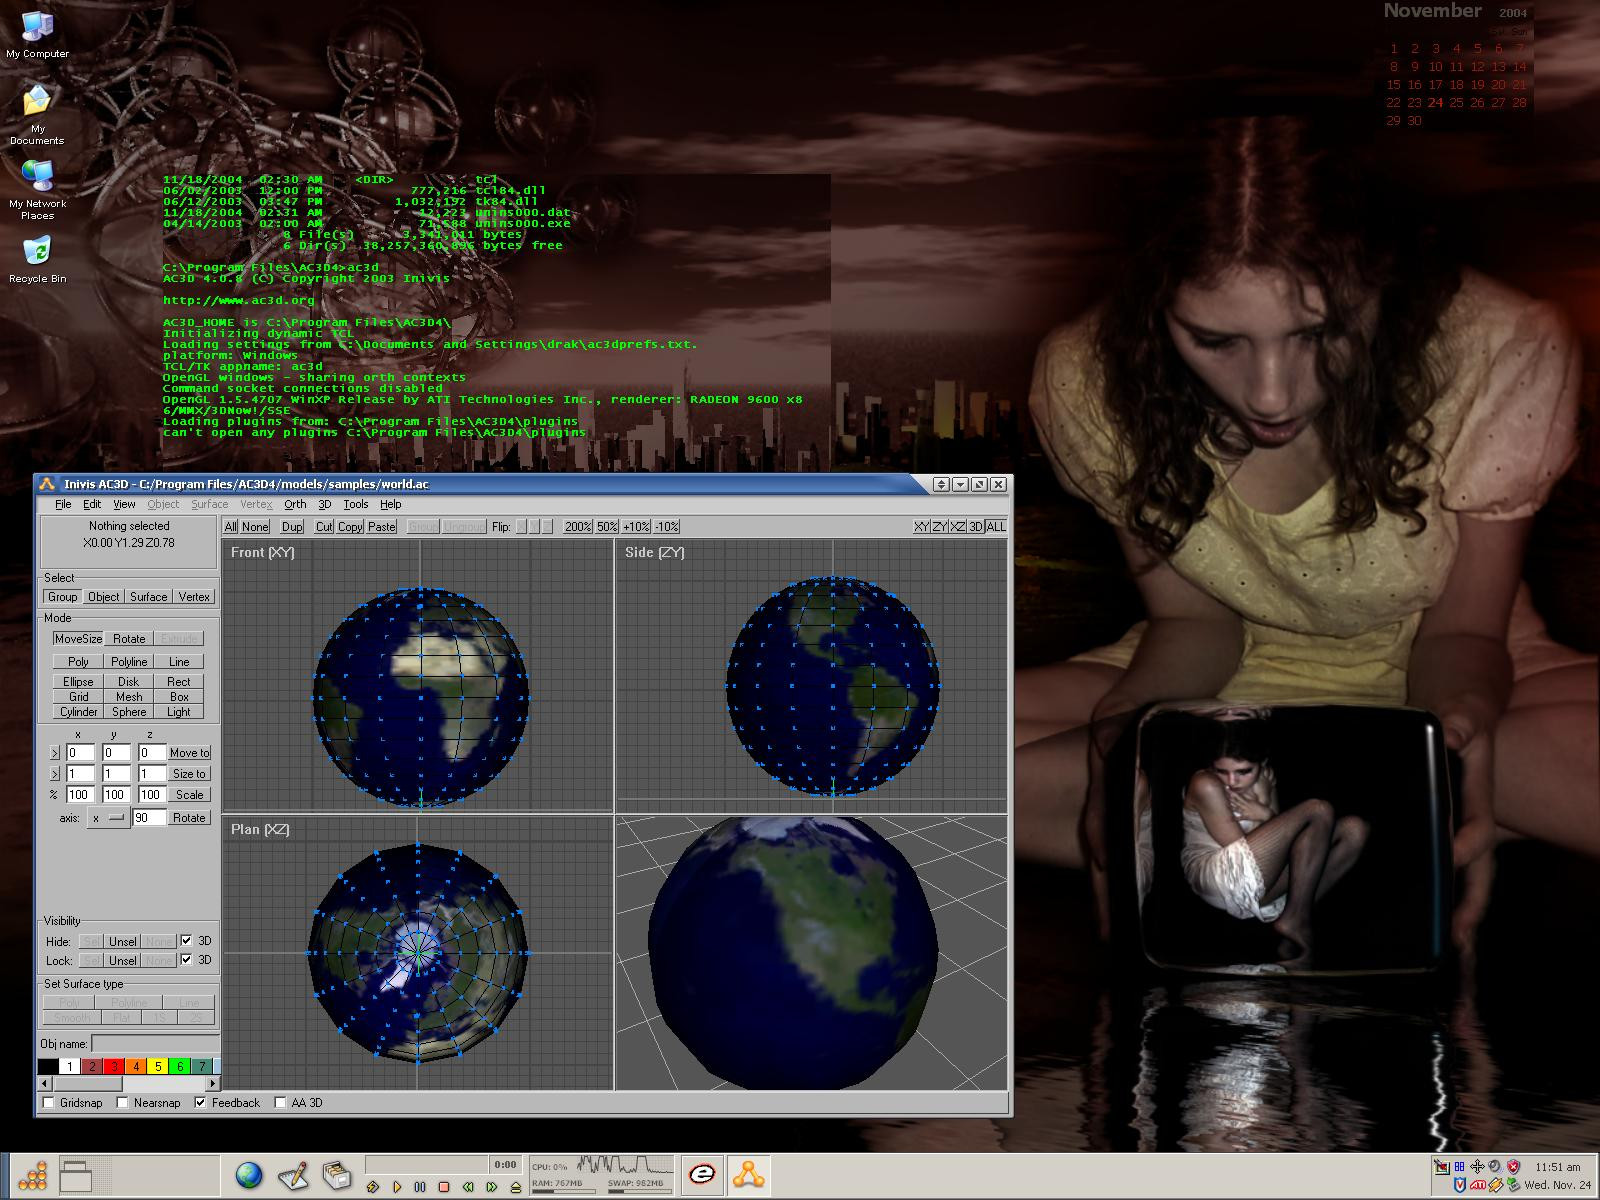Open the Edit menu
The width and height of the screenshot is (1600, 1200).
(92, 505)
